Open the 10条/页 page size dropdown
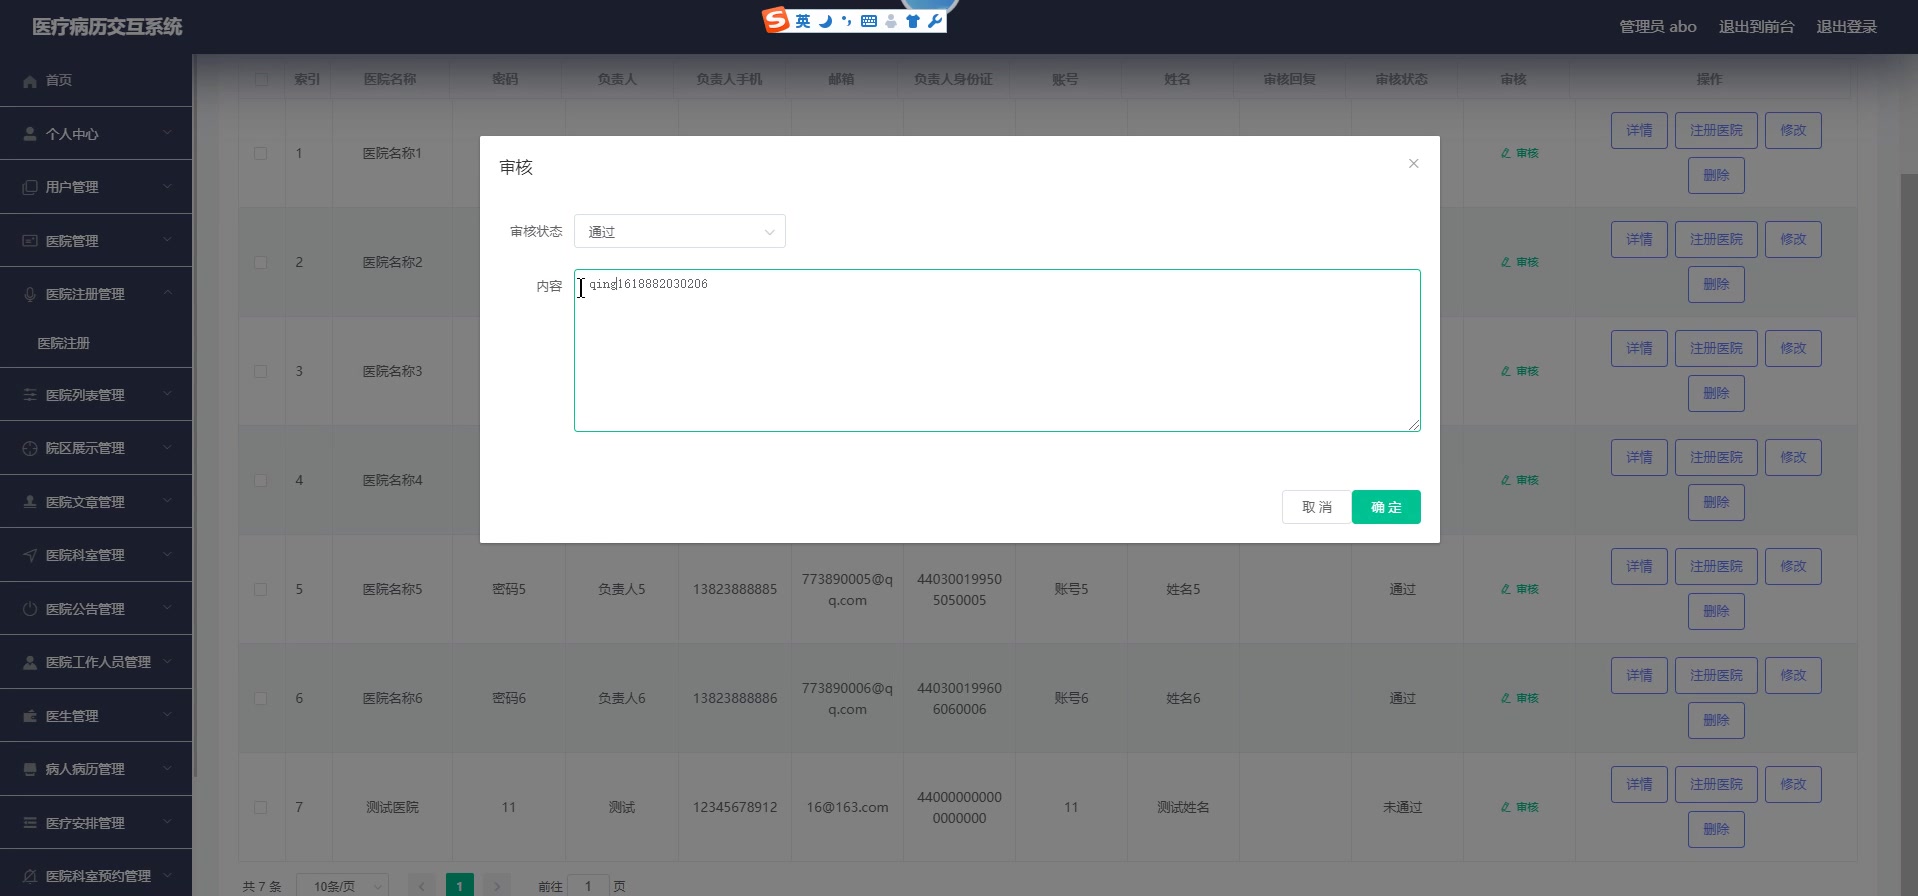This screenshot has width=1918, height=896. point(342,886)
